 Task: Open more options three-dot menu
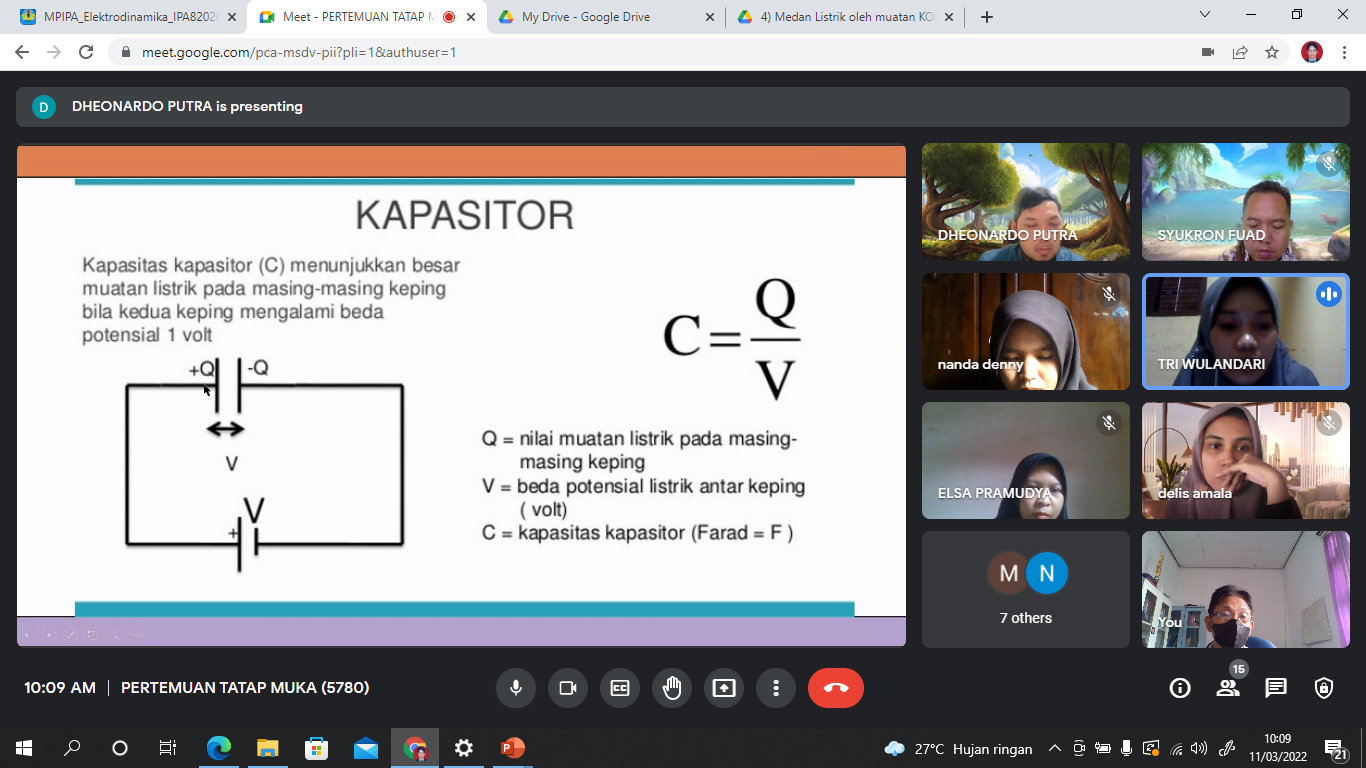coord(776,688)
